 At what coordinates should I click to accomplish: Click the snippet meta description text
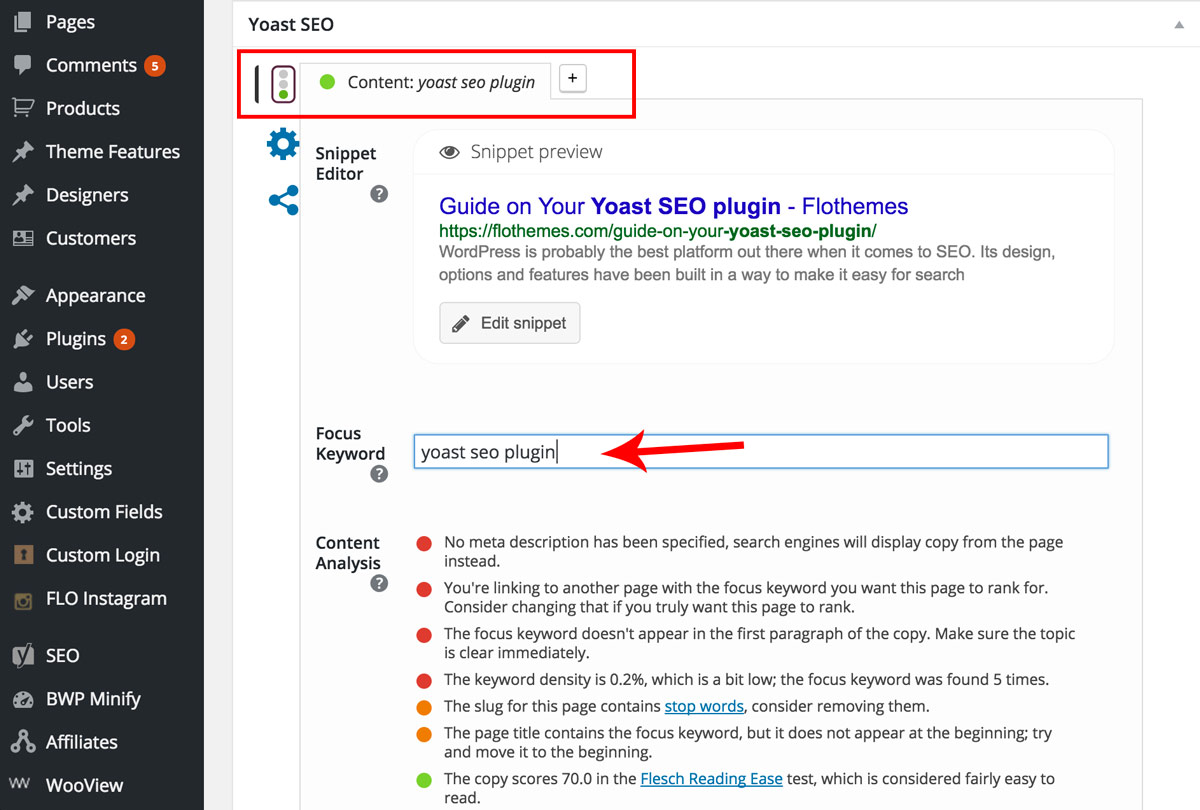tap(747, 263)
